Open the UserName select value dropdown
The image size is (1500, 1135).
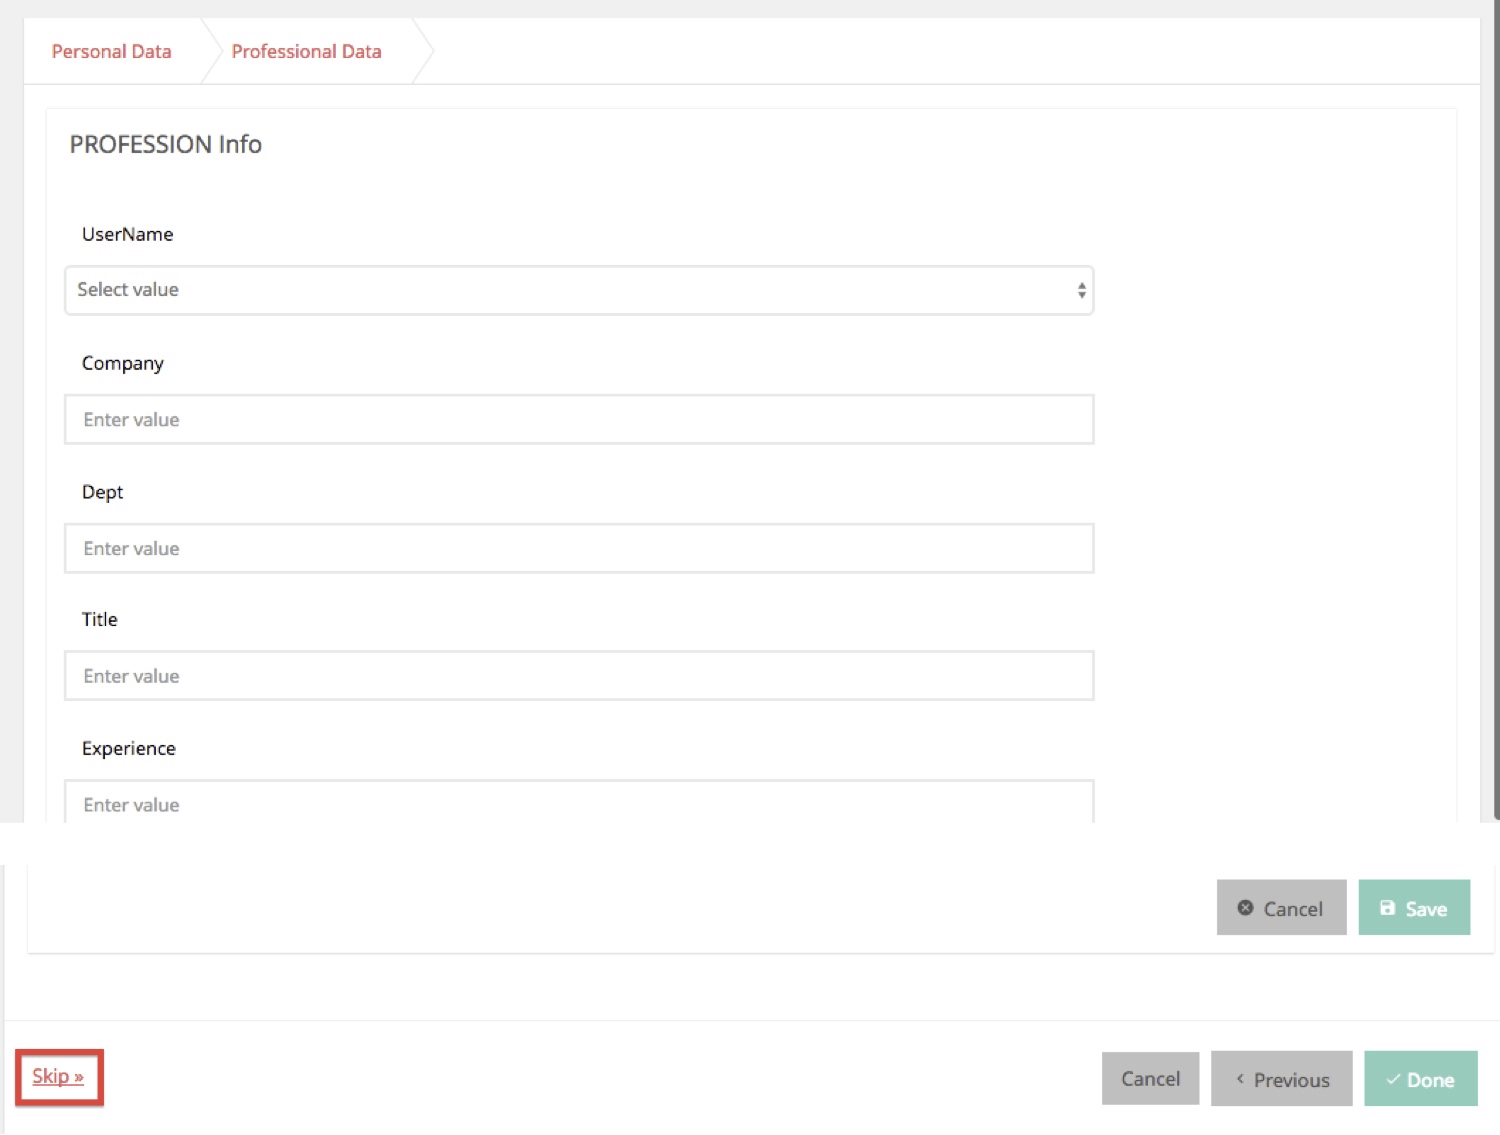(x=578, y=290)
